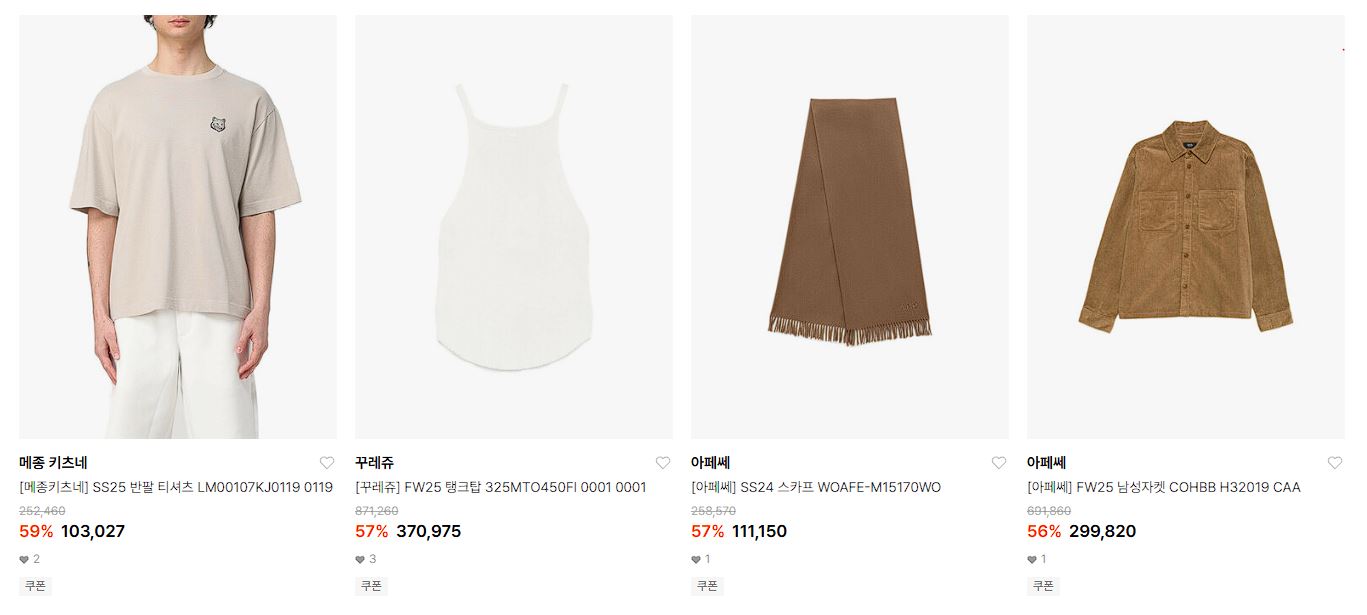Click the 쿠폰 badge under the t-shirt
Image resolution: width=1367 pixels, height=615 pixels.
point(35,586)
